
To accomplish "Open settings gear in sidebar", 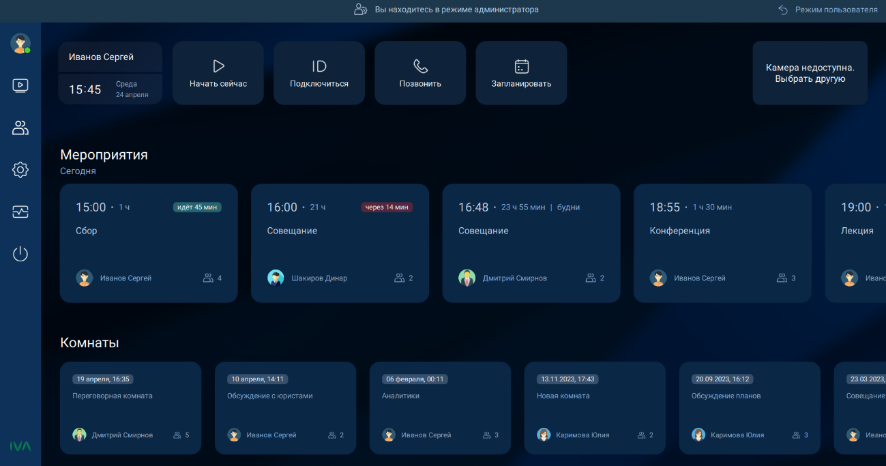I will pyautogui.click(x=20, y=170).
